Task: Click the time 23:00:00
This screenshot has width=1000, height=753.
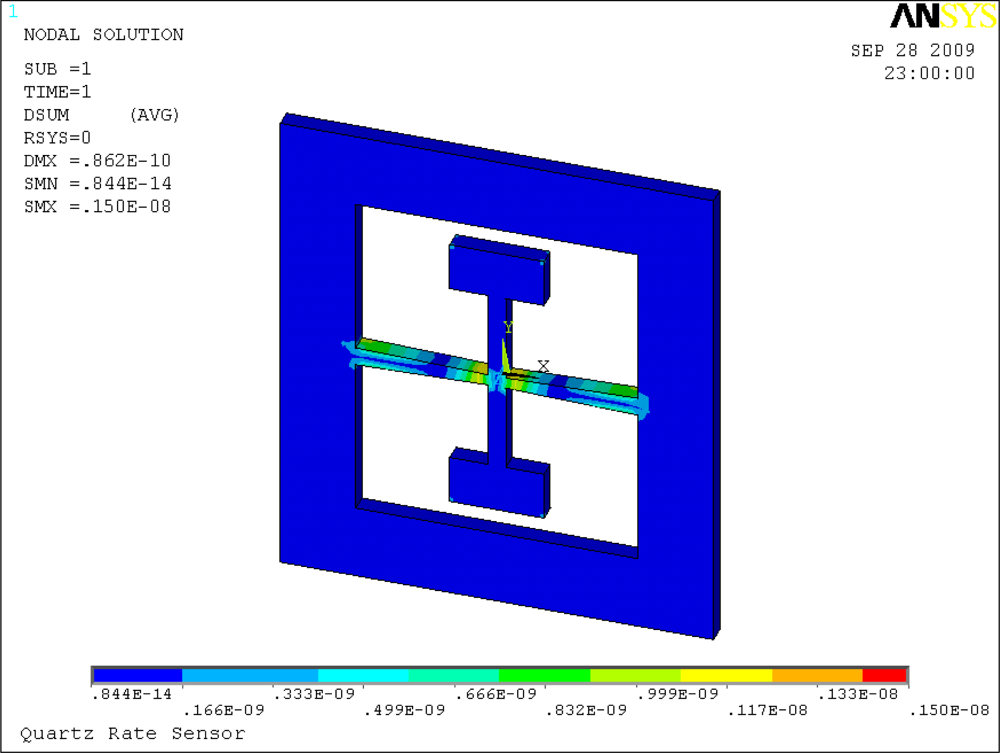Action: point(929,73)
